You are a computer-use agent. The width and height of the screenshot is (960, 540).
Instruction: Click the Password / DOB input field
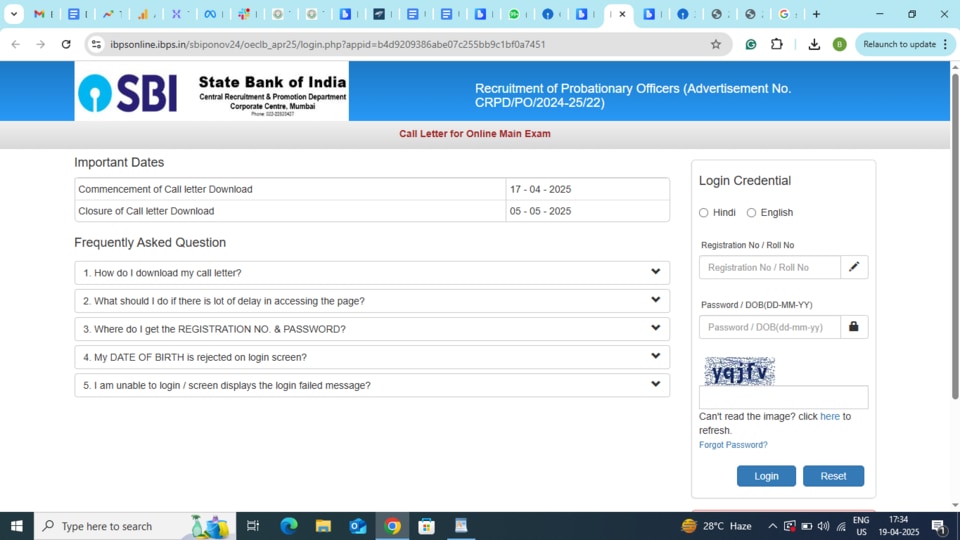[770, 327]
